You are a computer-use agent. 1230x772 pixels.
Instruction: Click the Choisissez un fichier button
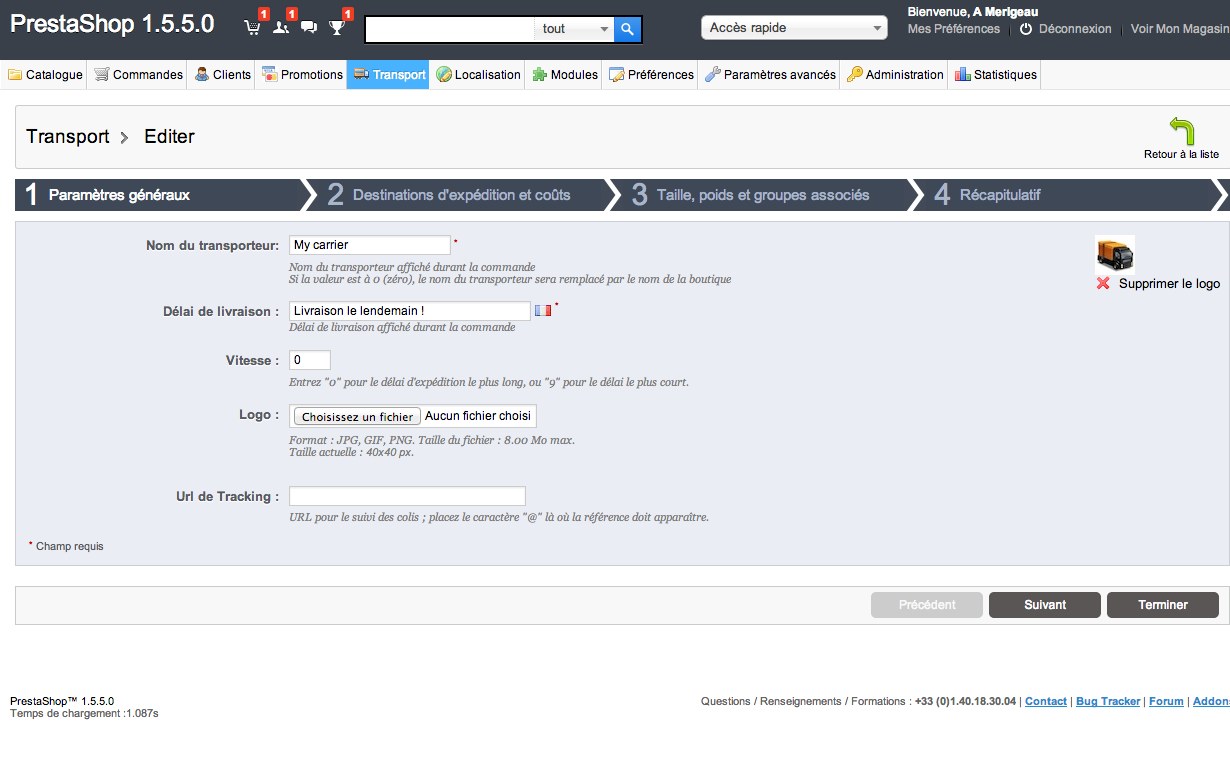357,417
